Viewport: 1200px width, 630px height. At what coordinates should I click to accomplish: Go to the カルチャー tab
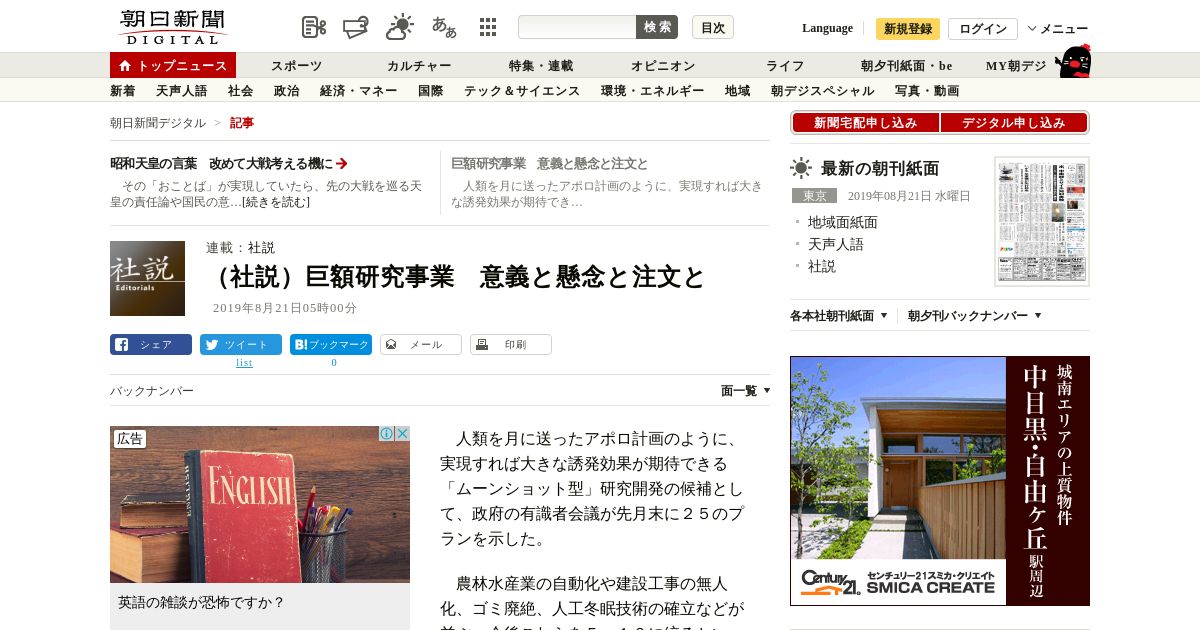click(419, 66)
